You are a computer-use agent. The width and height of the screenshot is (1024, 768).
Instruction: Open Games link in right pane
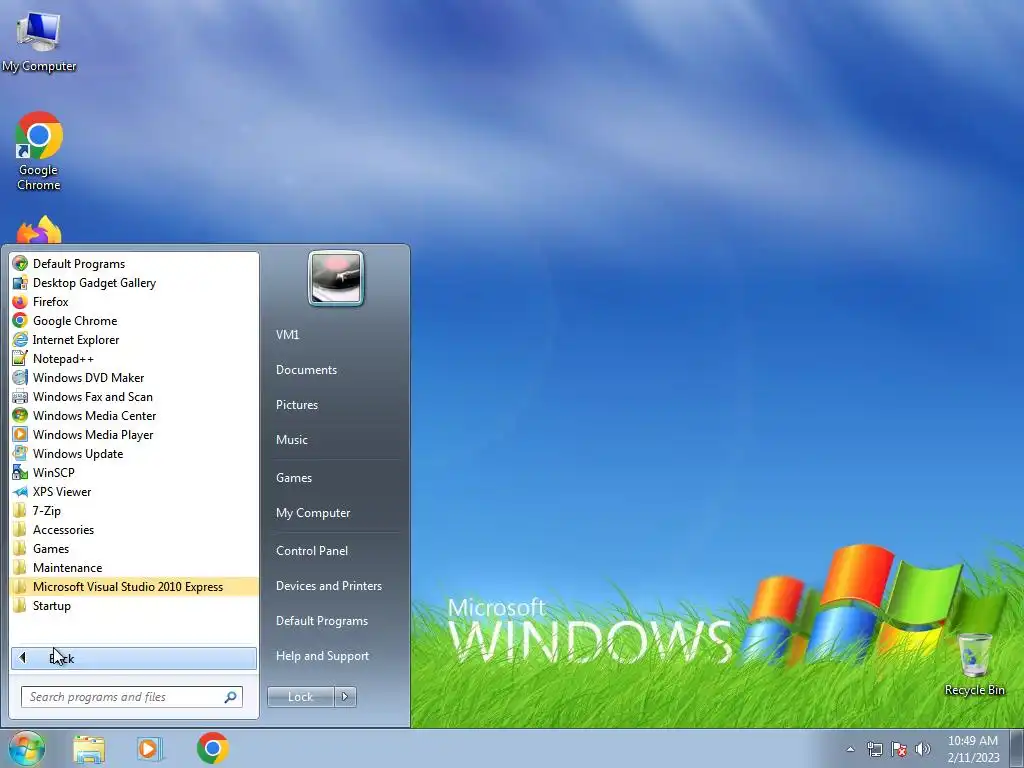click(x=294, y=477)
